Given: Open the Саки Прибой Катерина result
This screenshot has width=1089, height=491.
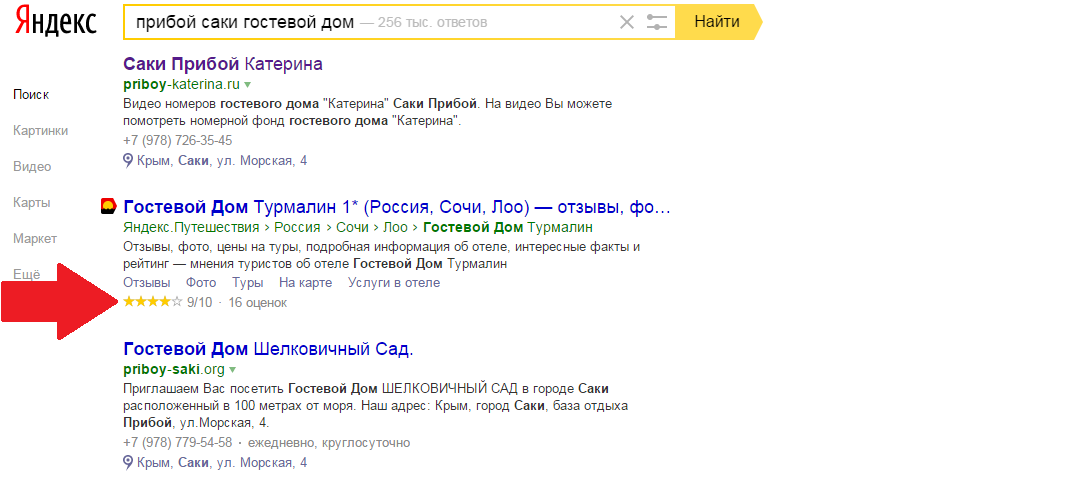Looking at the screenshot, I should tap(223, 65).
